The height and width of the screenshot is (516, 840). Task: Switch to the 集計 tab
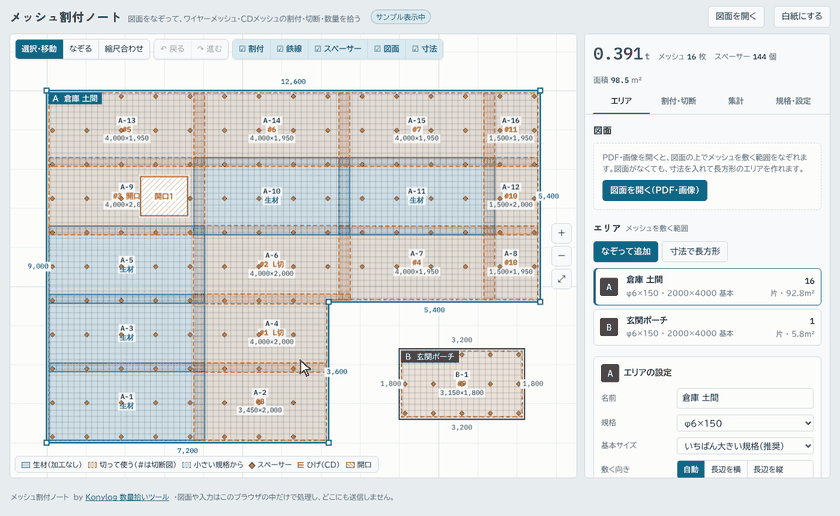click(x=736, y=101)
